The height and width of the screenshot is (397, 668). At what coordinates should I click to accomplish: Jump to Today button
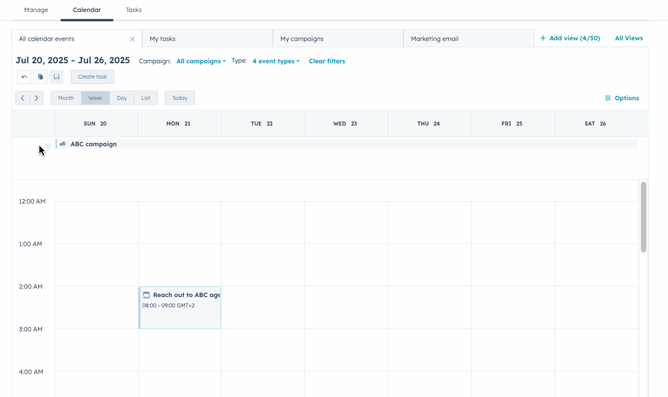point(180,98)
